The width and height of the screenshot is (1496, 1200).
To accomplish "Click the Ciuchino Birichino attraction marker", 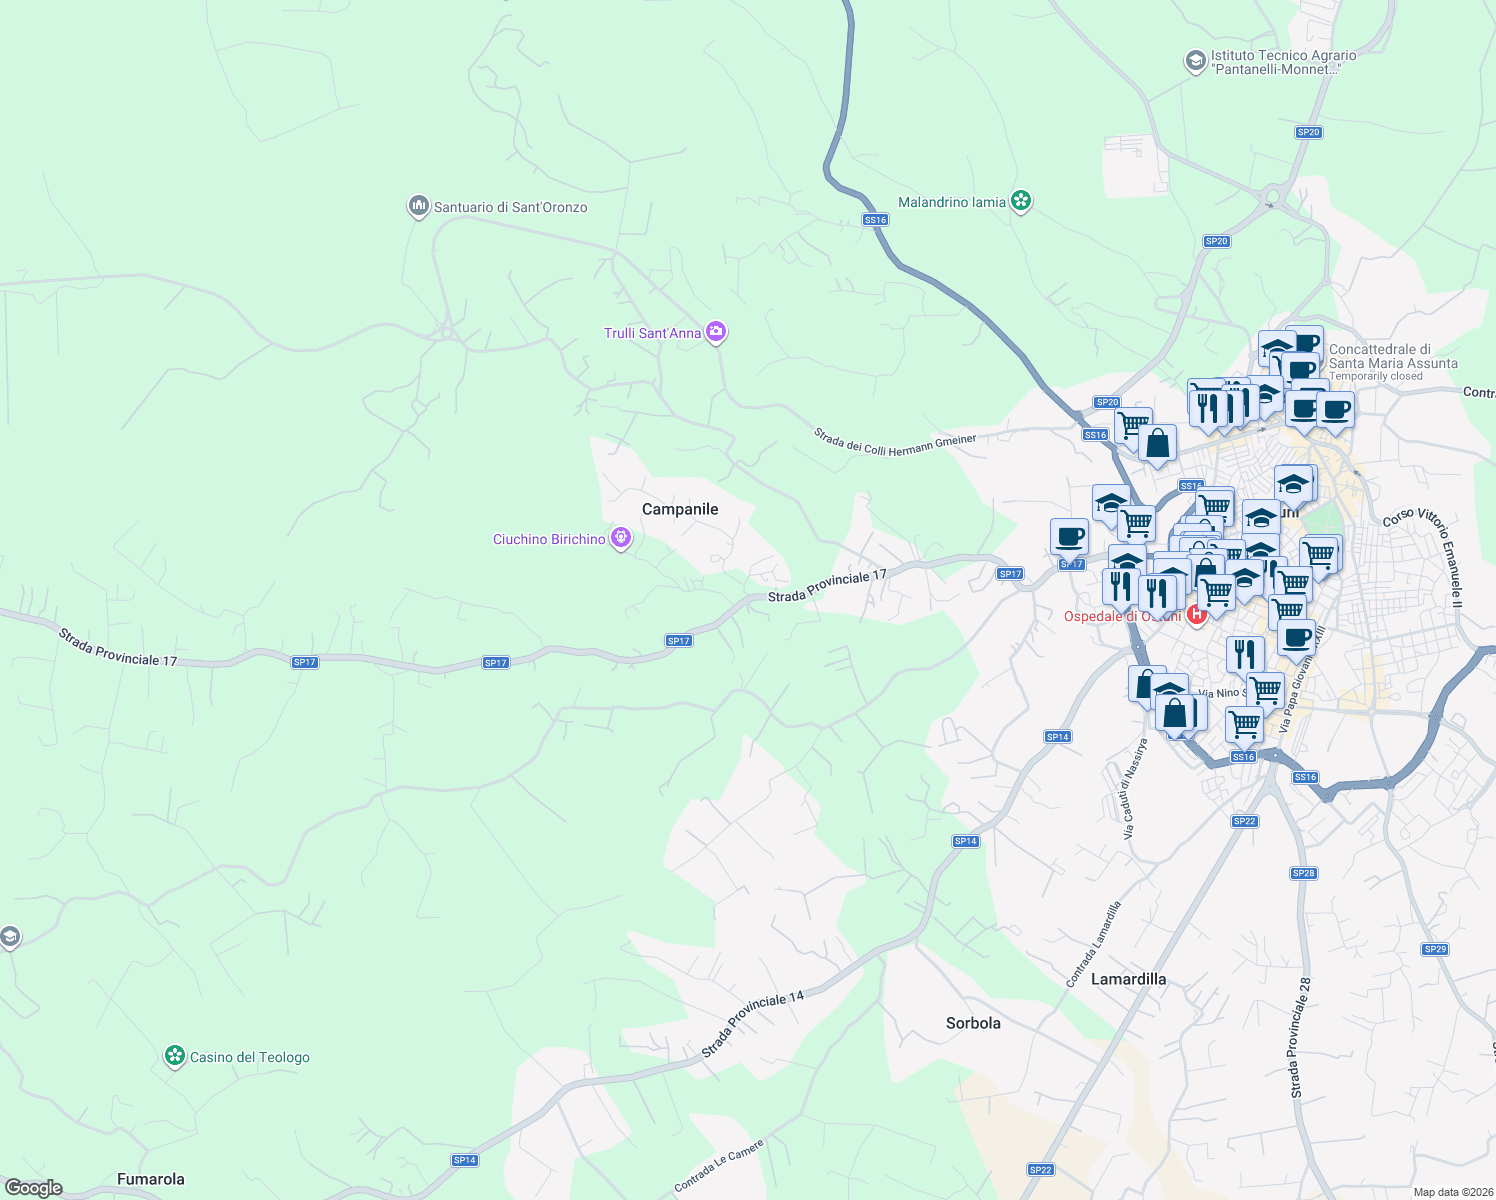I will [620, 538].
